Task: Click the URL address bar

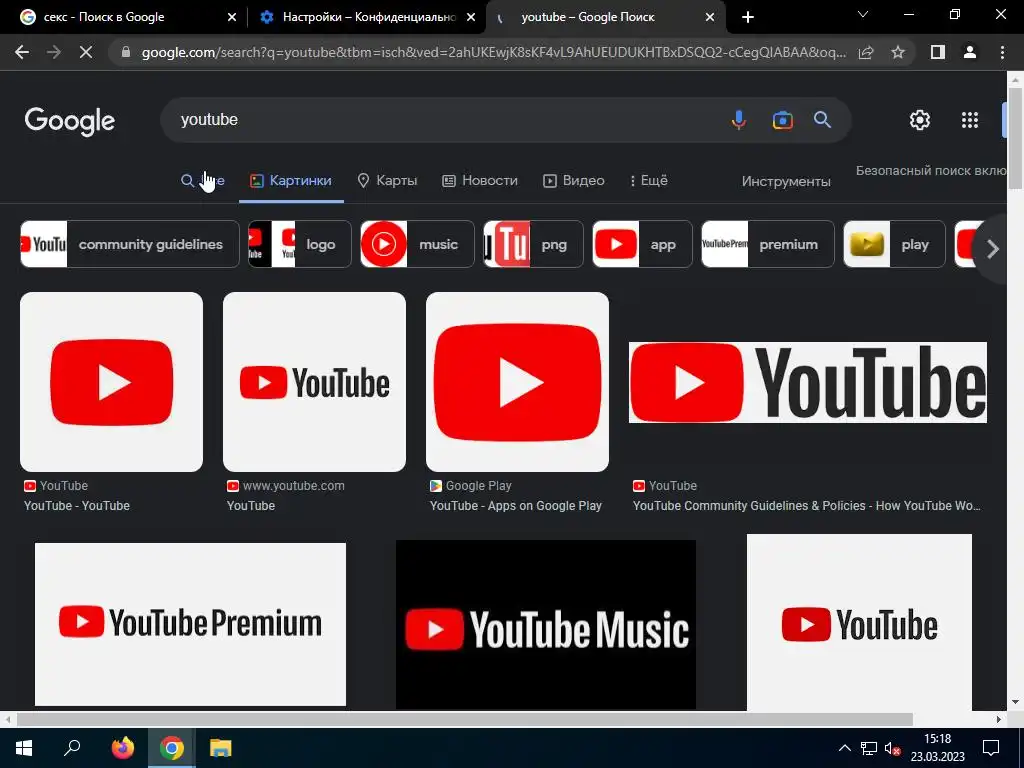Action: pos(493,52)
